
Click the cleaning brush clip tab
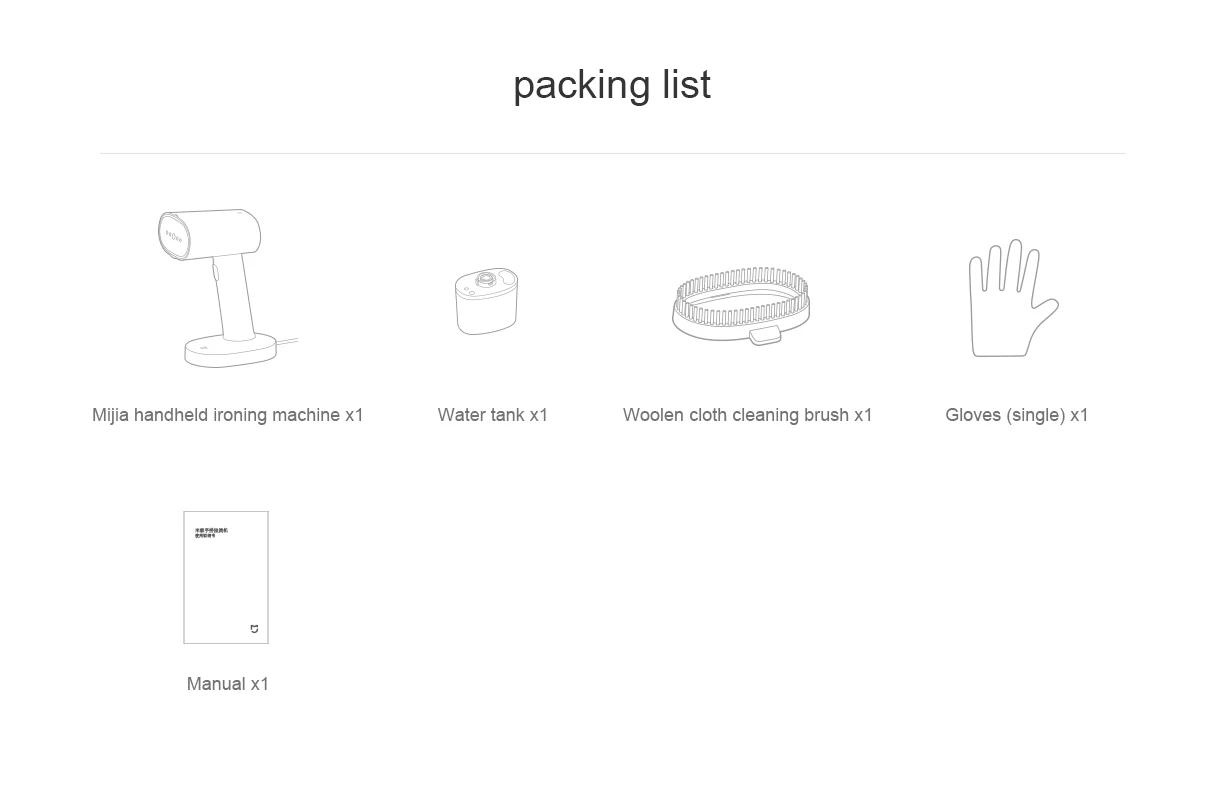click(765, 335)
